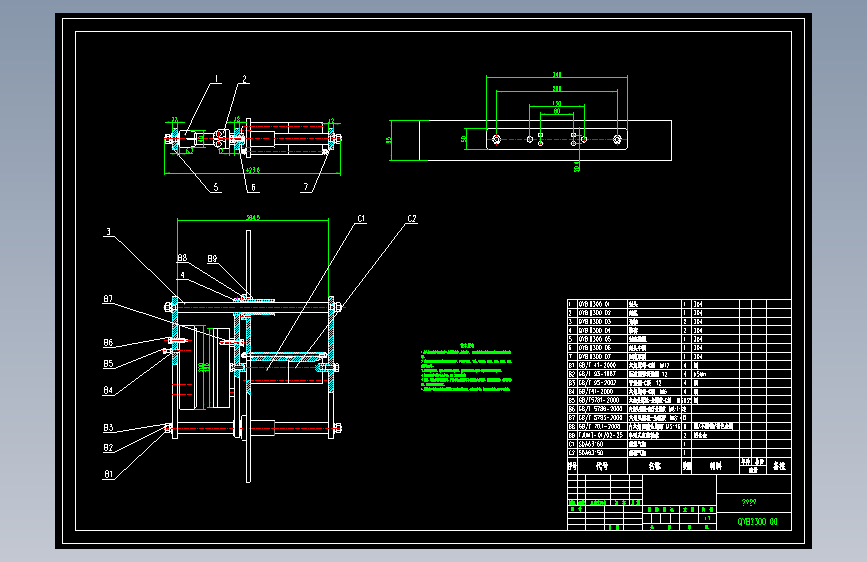
Task: Click the B1 callout label on the drawing
Action: [108, 474]
